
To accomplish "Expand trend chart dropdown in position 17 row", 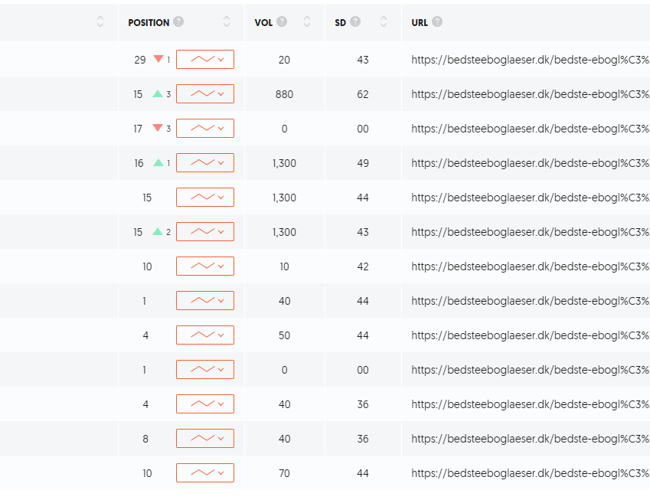I will 205,129.
